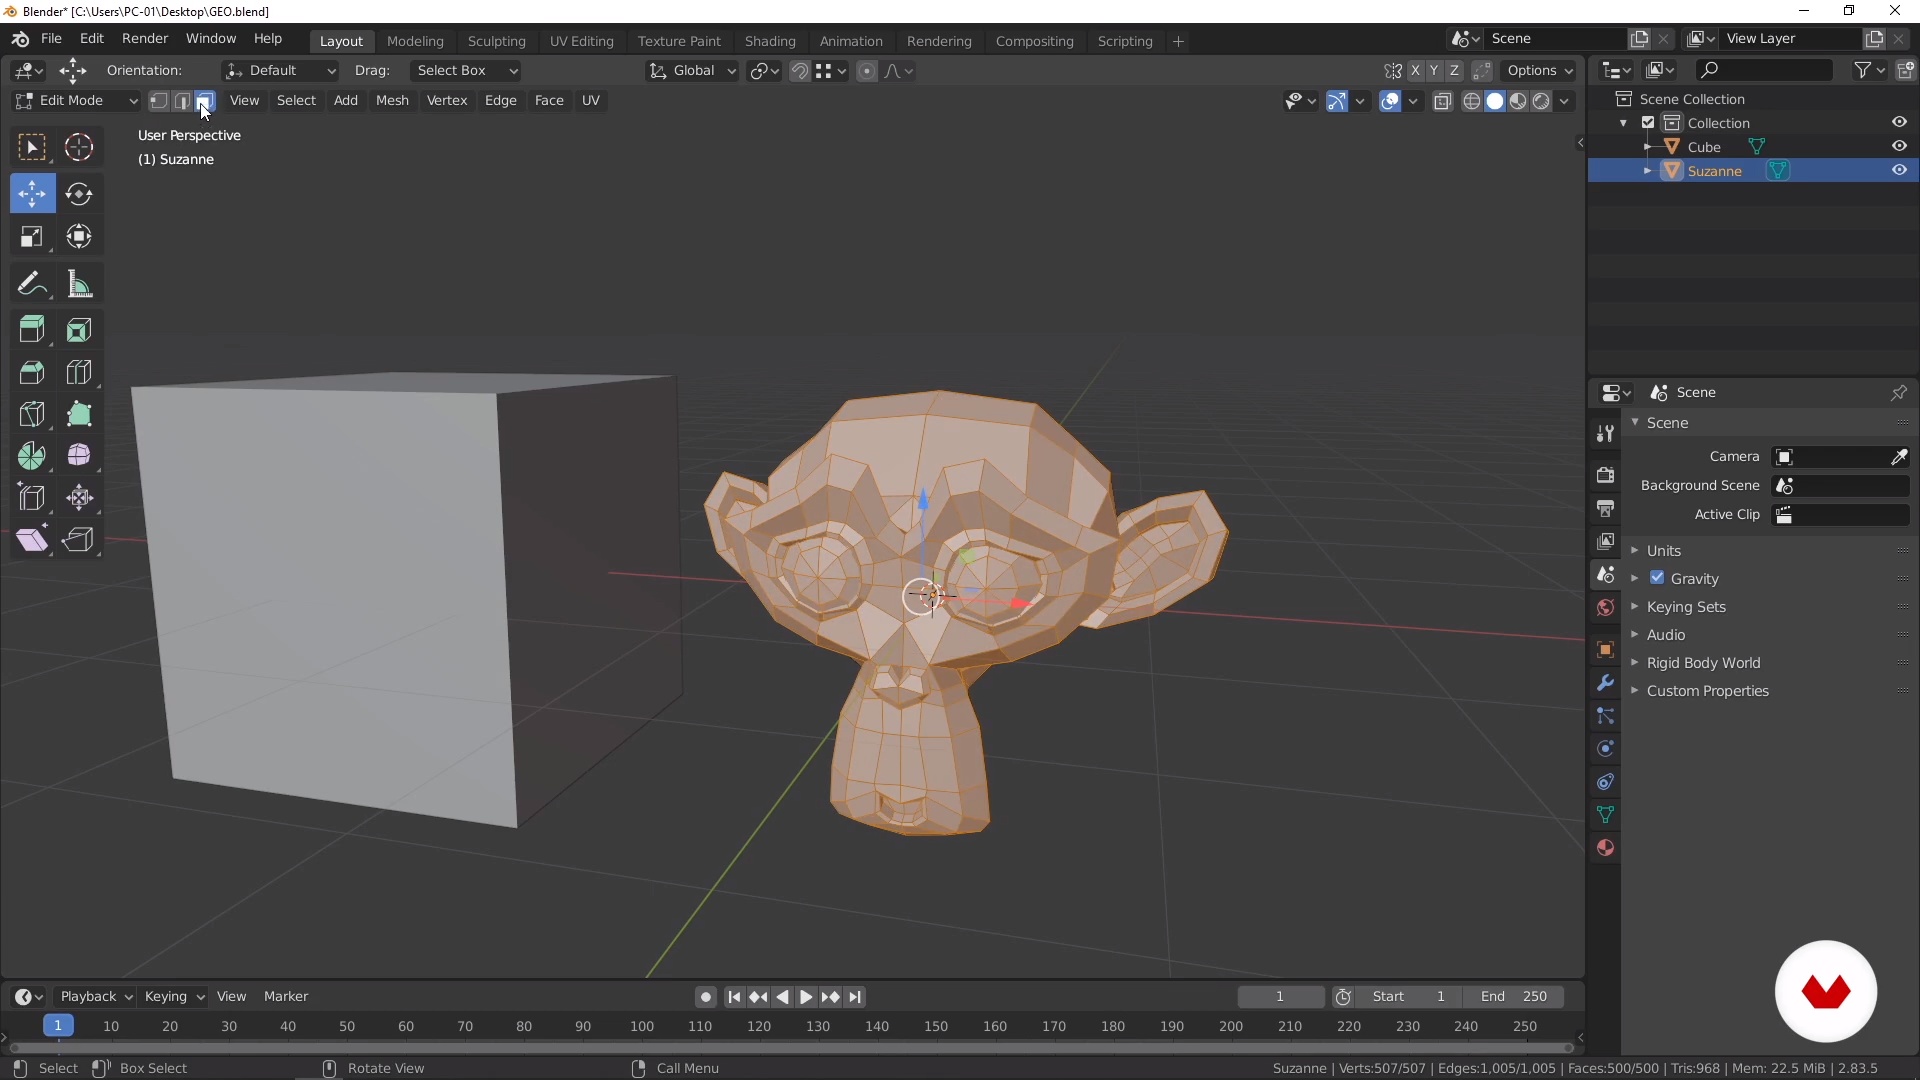Image resolution: width=1920 pixels, height=1080 pixels.
Task: Click the current frame number field
Action: point(1280,997)
